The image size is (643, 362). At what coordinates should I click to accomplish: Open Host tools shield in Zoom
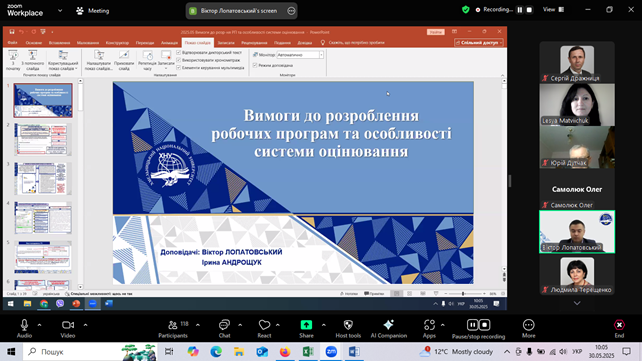coord(348,328)
